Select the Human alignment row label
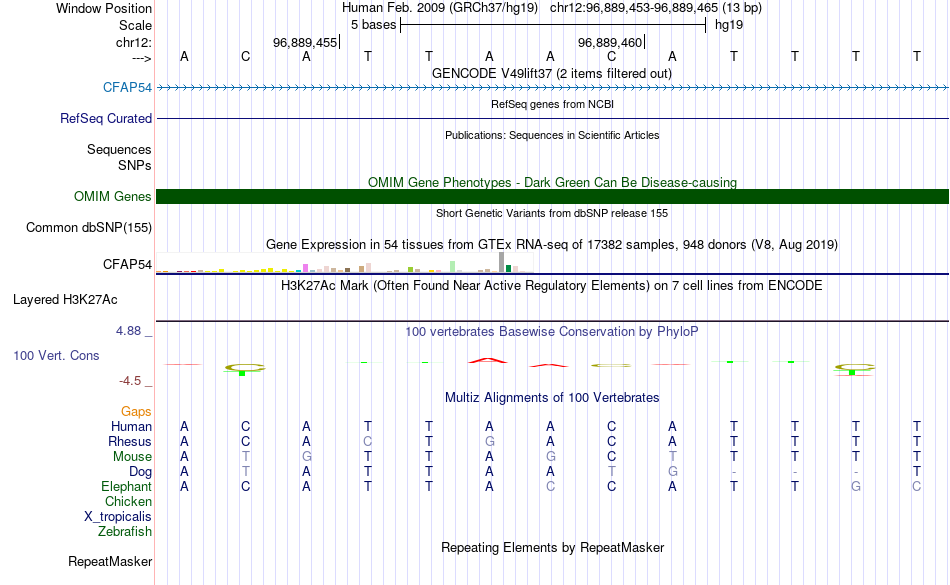Viewport: 950px width, 585px height. click(x=131, y=426)
